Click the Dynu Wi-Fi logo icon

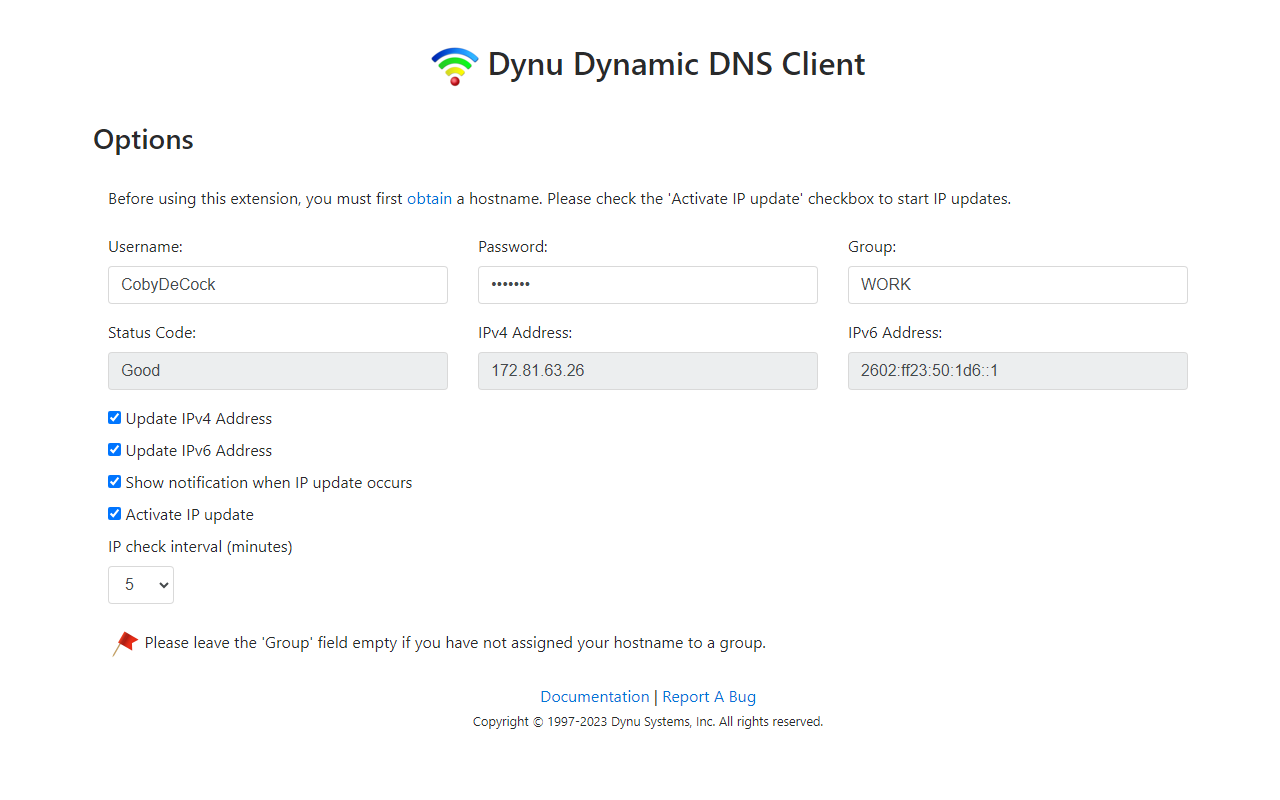pyautogui.click(x=455, y=64)
